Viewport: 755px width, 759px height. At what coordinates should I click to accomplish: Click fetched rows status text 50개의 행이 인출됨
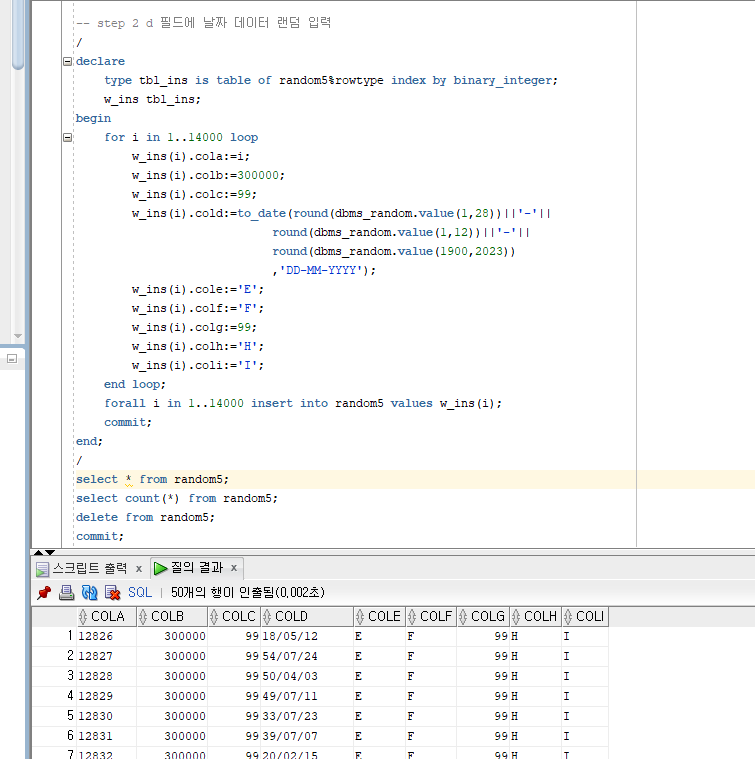(247, 592)
